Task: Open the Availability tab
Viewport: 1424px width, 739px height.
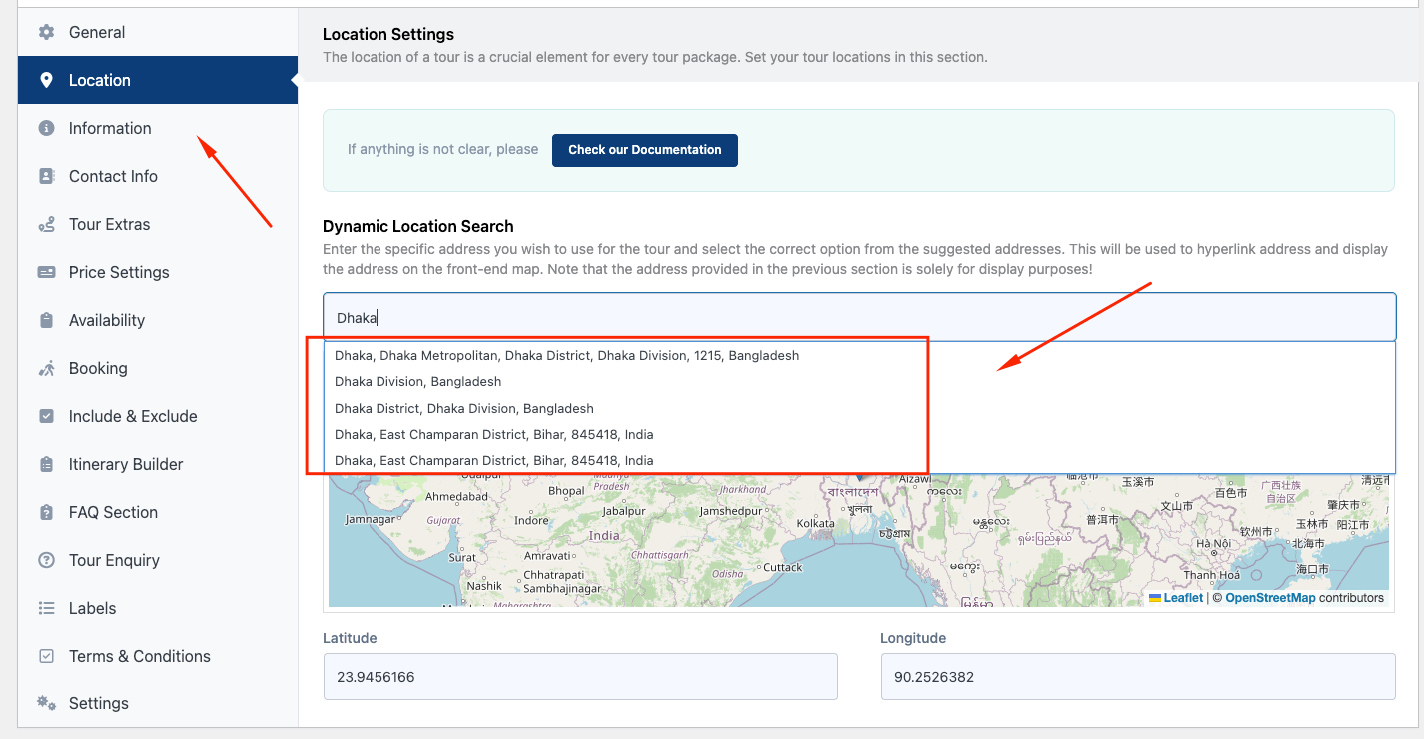Action: pos(107,320)
